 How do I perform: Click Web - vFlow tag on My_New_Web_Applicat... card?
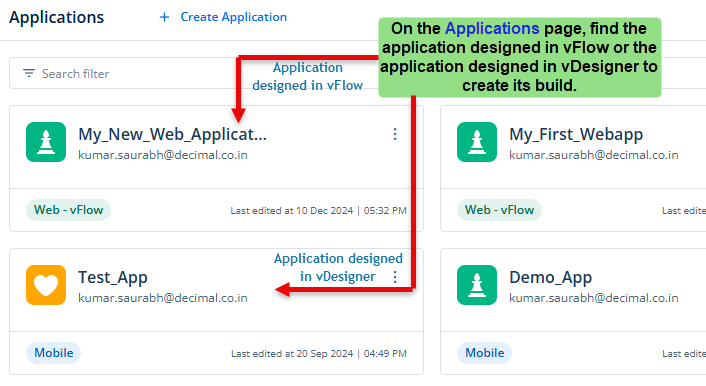(68, 210)
